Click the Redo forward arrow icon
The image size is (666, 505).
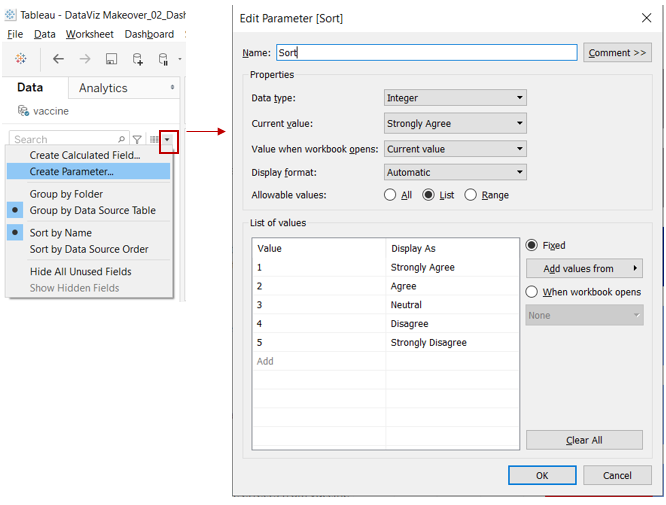click(x=85, y=59)
